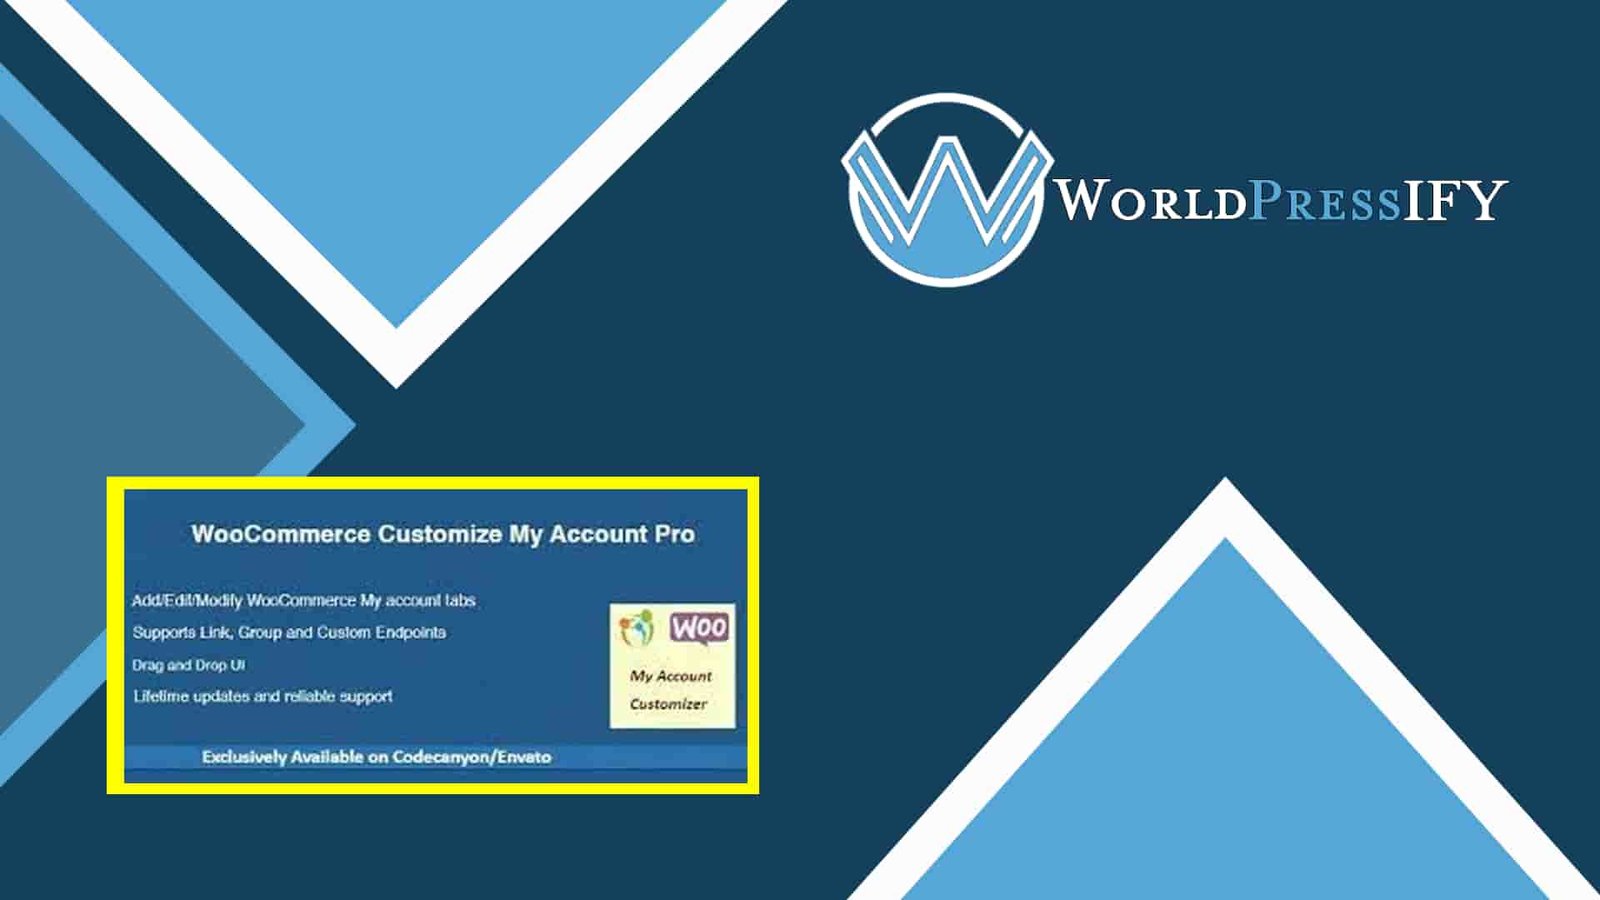The image size is (1600, 900).
Task: Click the purple Woo logo icon
Action: pos(700,628)
